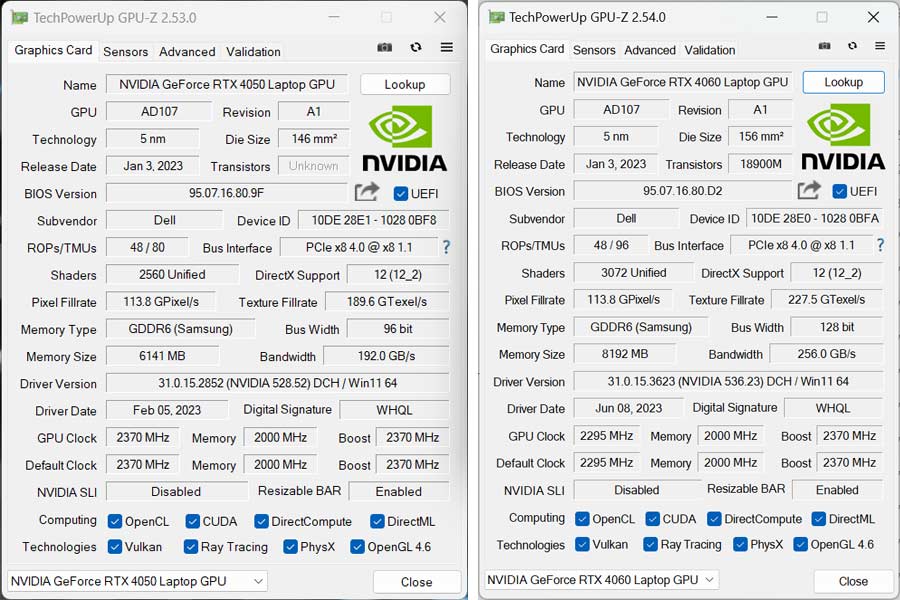Open the RTX 4050 Laptop GPU selector dropdown
This screenshot has height=600, width=900.
pyautogui.click(x=137, y=581)
